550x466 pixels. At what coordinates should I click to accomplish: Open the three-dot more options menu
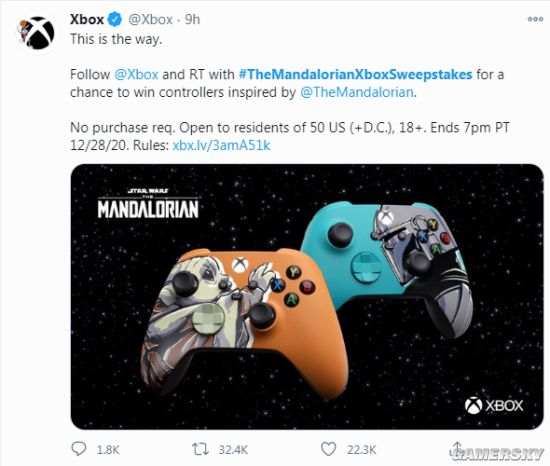pyautogui.click(x=535, y=19)
